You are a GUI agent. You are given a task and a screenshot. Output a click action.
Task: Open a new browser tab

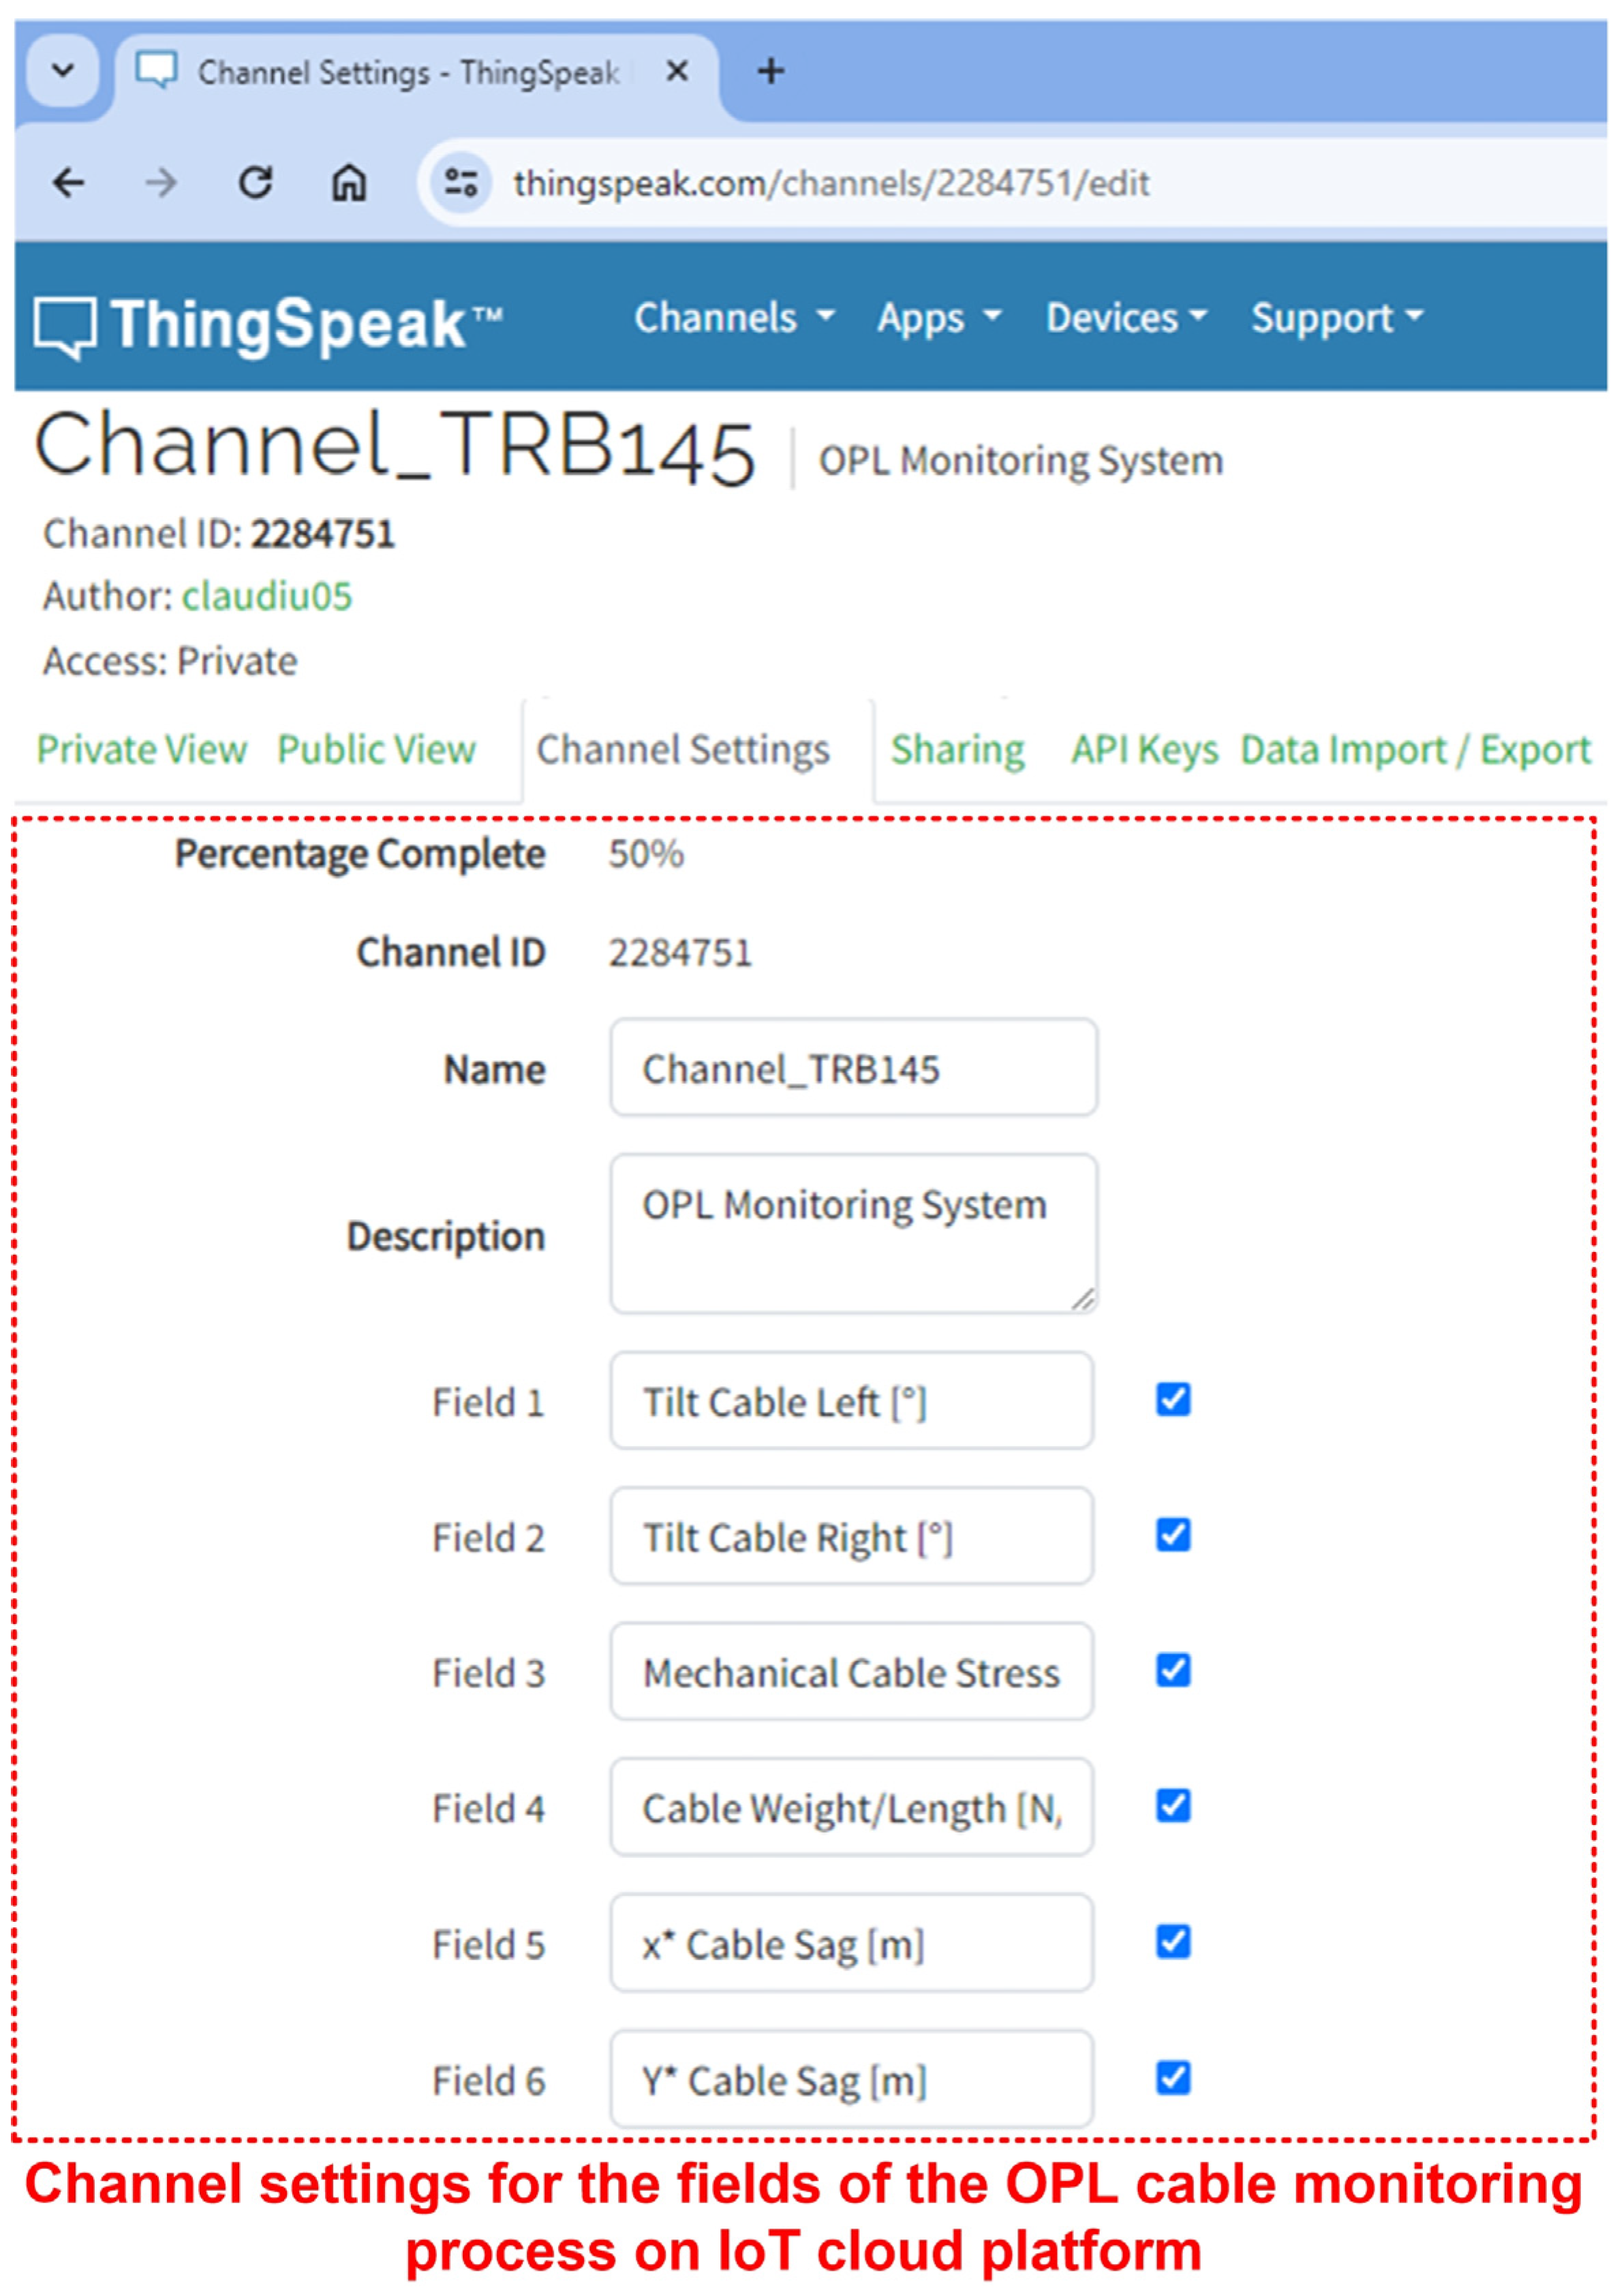click(770, 71)
